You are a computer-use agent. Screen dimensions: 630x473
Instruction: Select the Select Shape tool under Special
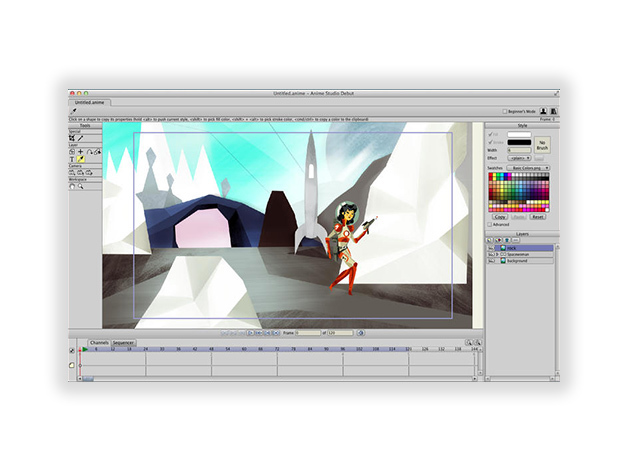pyautogui.click(x=72, y=138)
